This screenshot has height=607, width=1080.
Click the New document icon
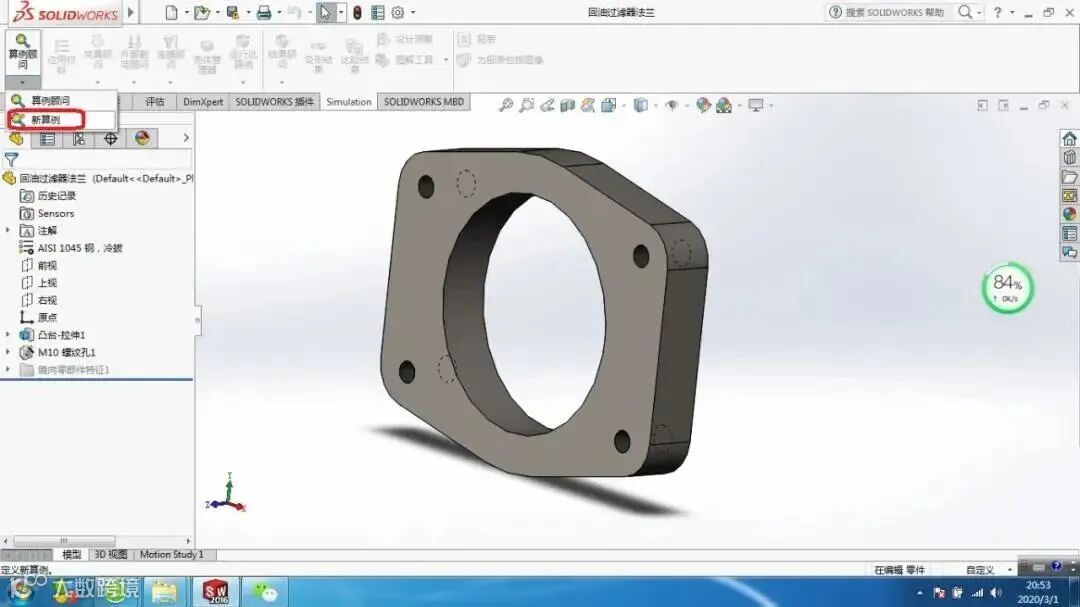point(172,12)
